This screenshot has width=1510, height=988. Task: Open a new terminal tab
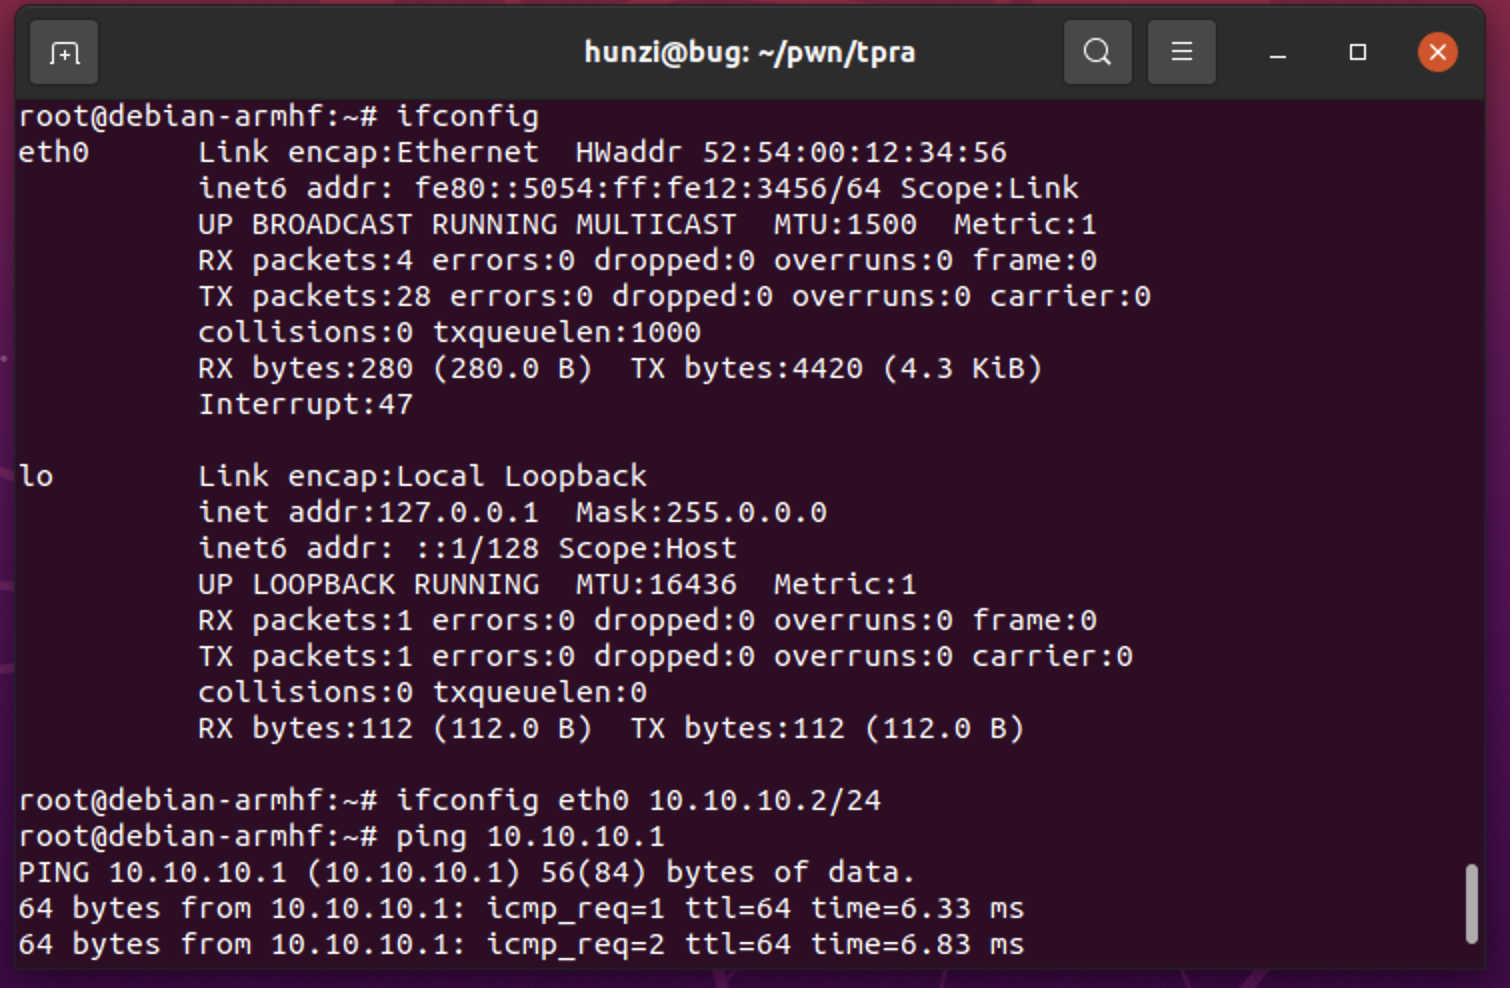(x=64, y=52)
